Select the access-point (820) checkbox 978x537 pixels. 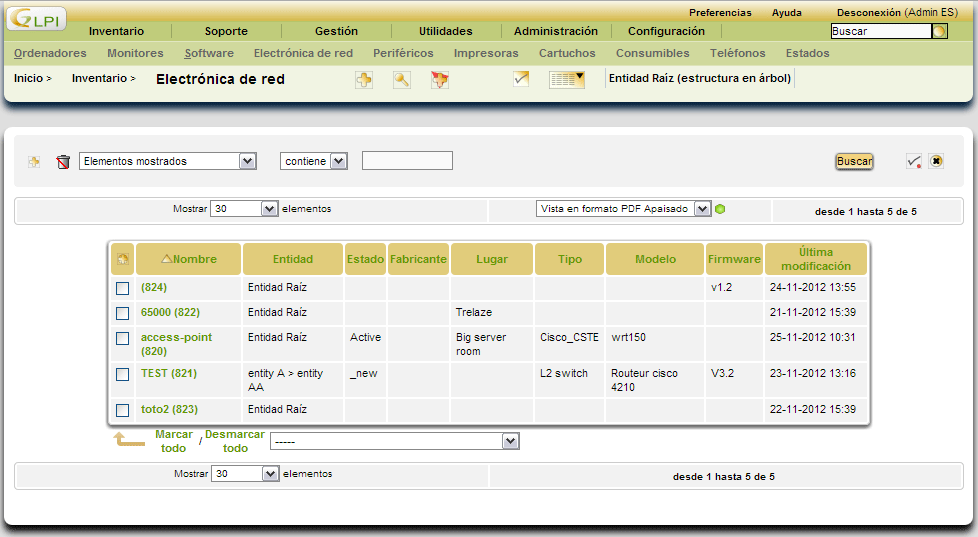[x=123, y=338]
